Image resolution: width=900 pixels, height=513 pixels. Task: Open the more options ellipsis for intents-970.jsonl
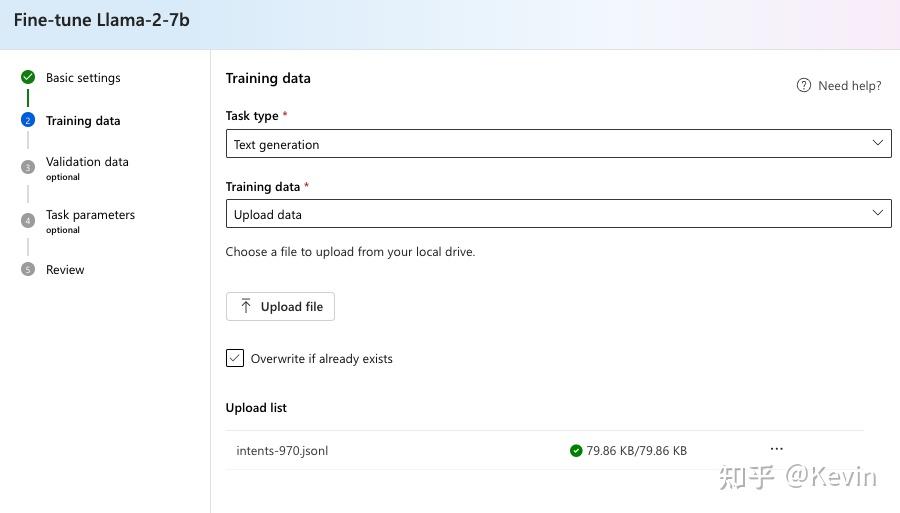pyautogui.click(x=776, y=449)
